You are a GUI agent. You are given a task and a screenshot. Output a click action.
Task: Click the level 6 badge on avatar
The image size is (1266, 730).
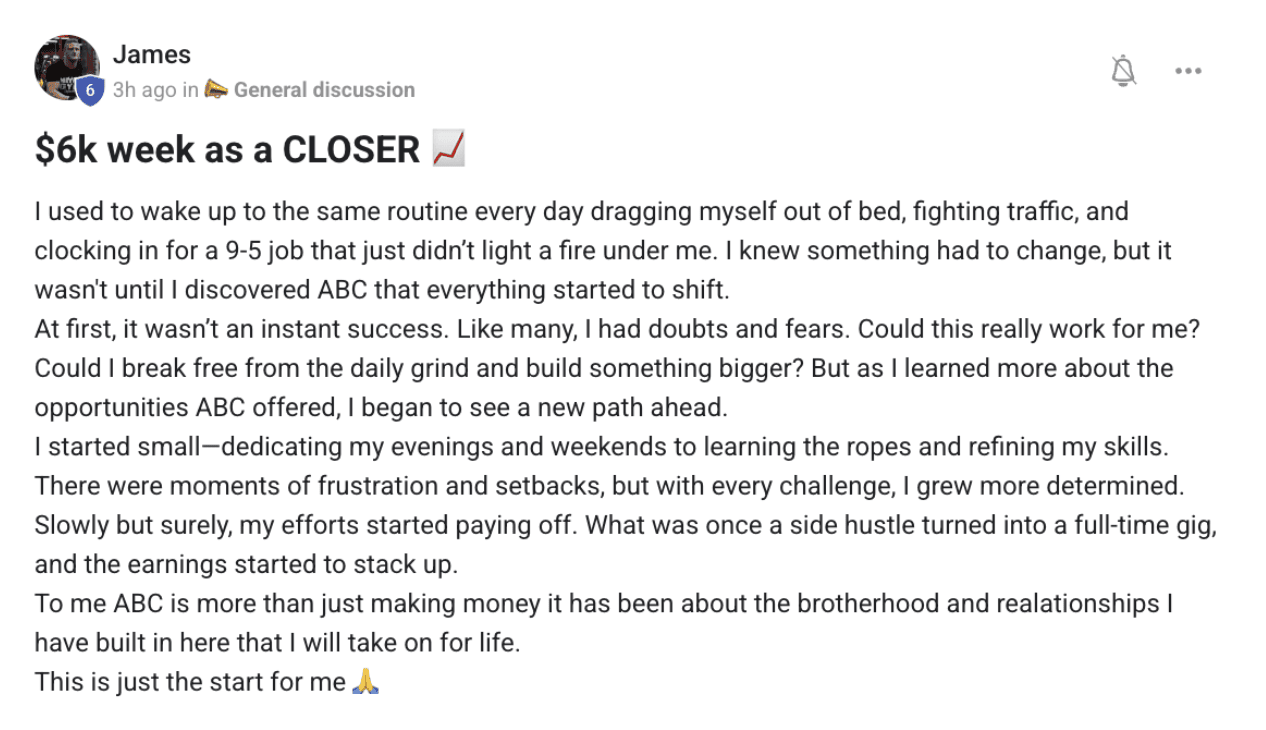(x=90, y=91)
